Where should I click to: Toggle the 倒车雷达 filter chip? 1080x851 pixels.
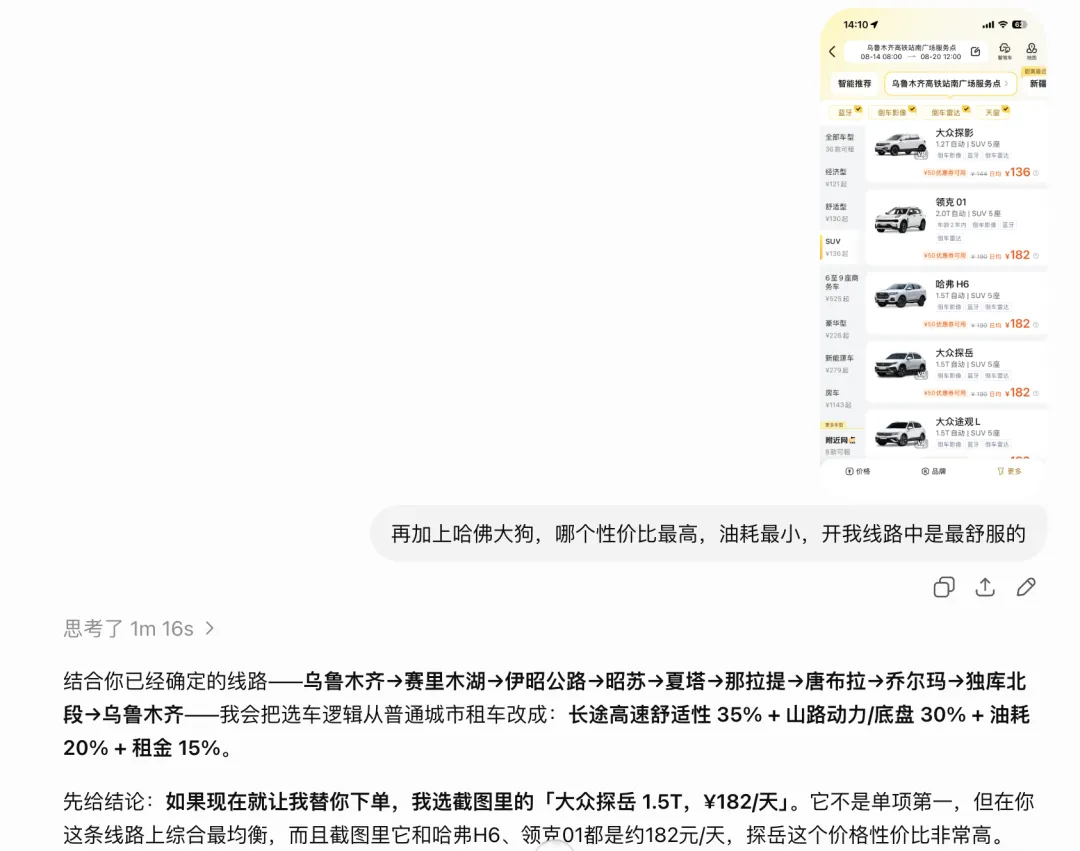(x=946, y=112)
